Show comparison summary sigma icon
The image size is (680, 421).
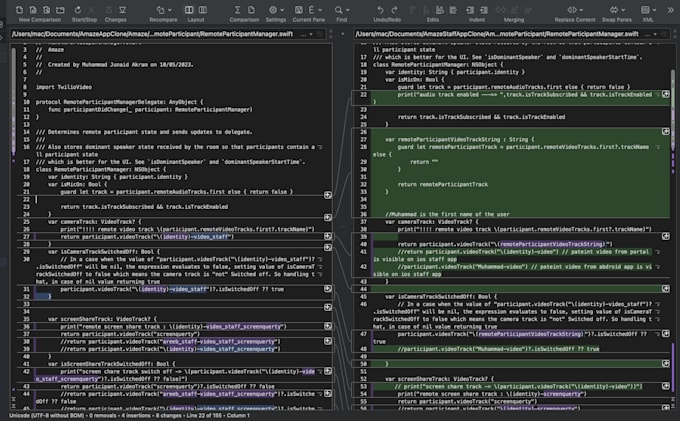(237, 10)
